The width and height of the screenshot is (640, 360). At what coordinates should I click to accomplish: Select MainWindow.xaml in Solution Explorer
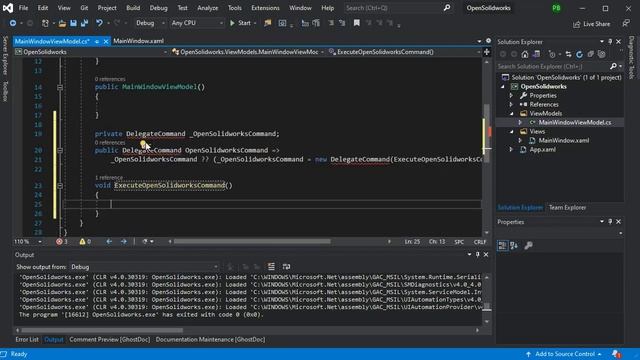click(563, 140)
